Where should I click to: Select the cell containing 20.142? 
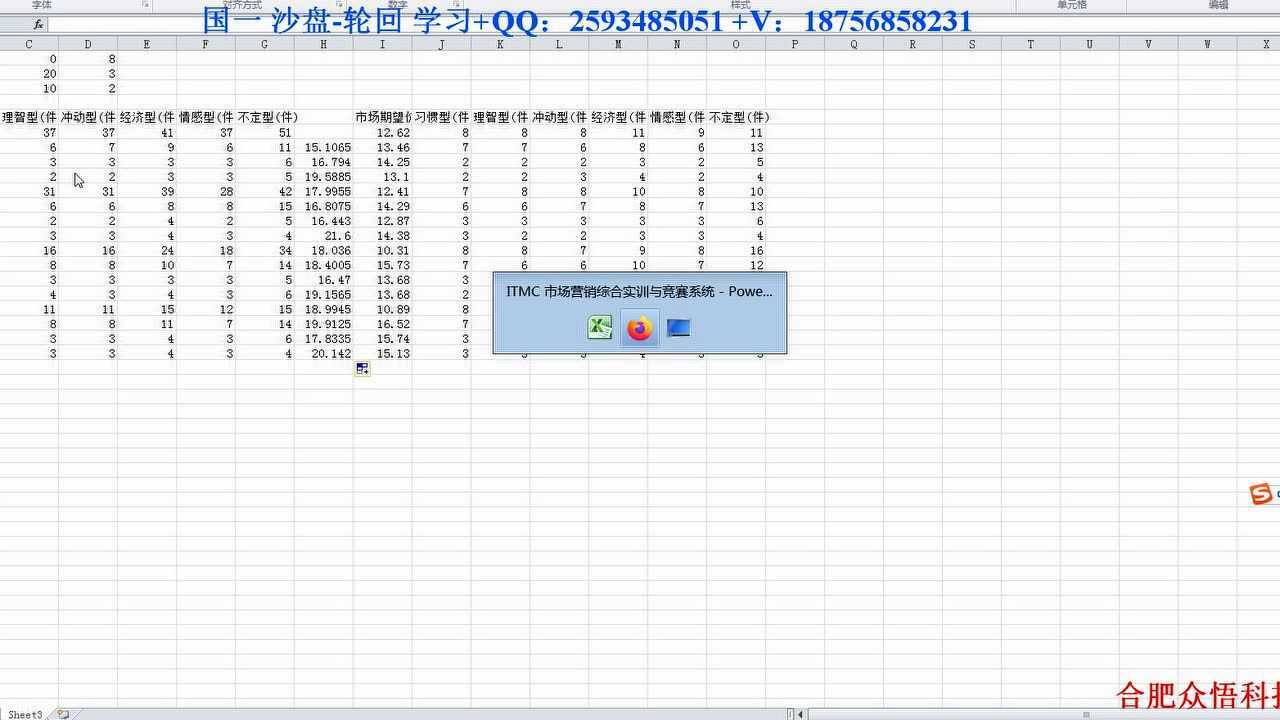pyautogui.click(x=323, y=354)
